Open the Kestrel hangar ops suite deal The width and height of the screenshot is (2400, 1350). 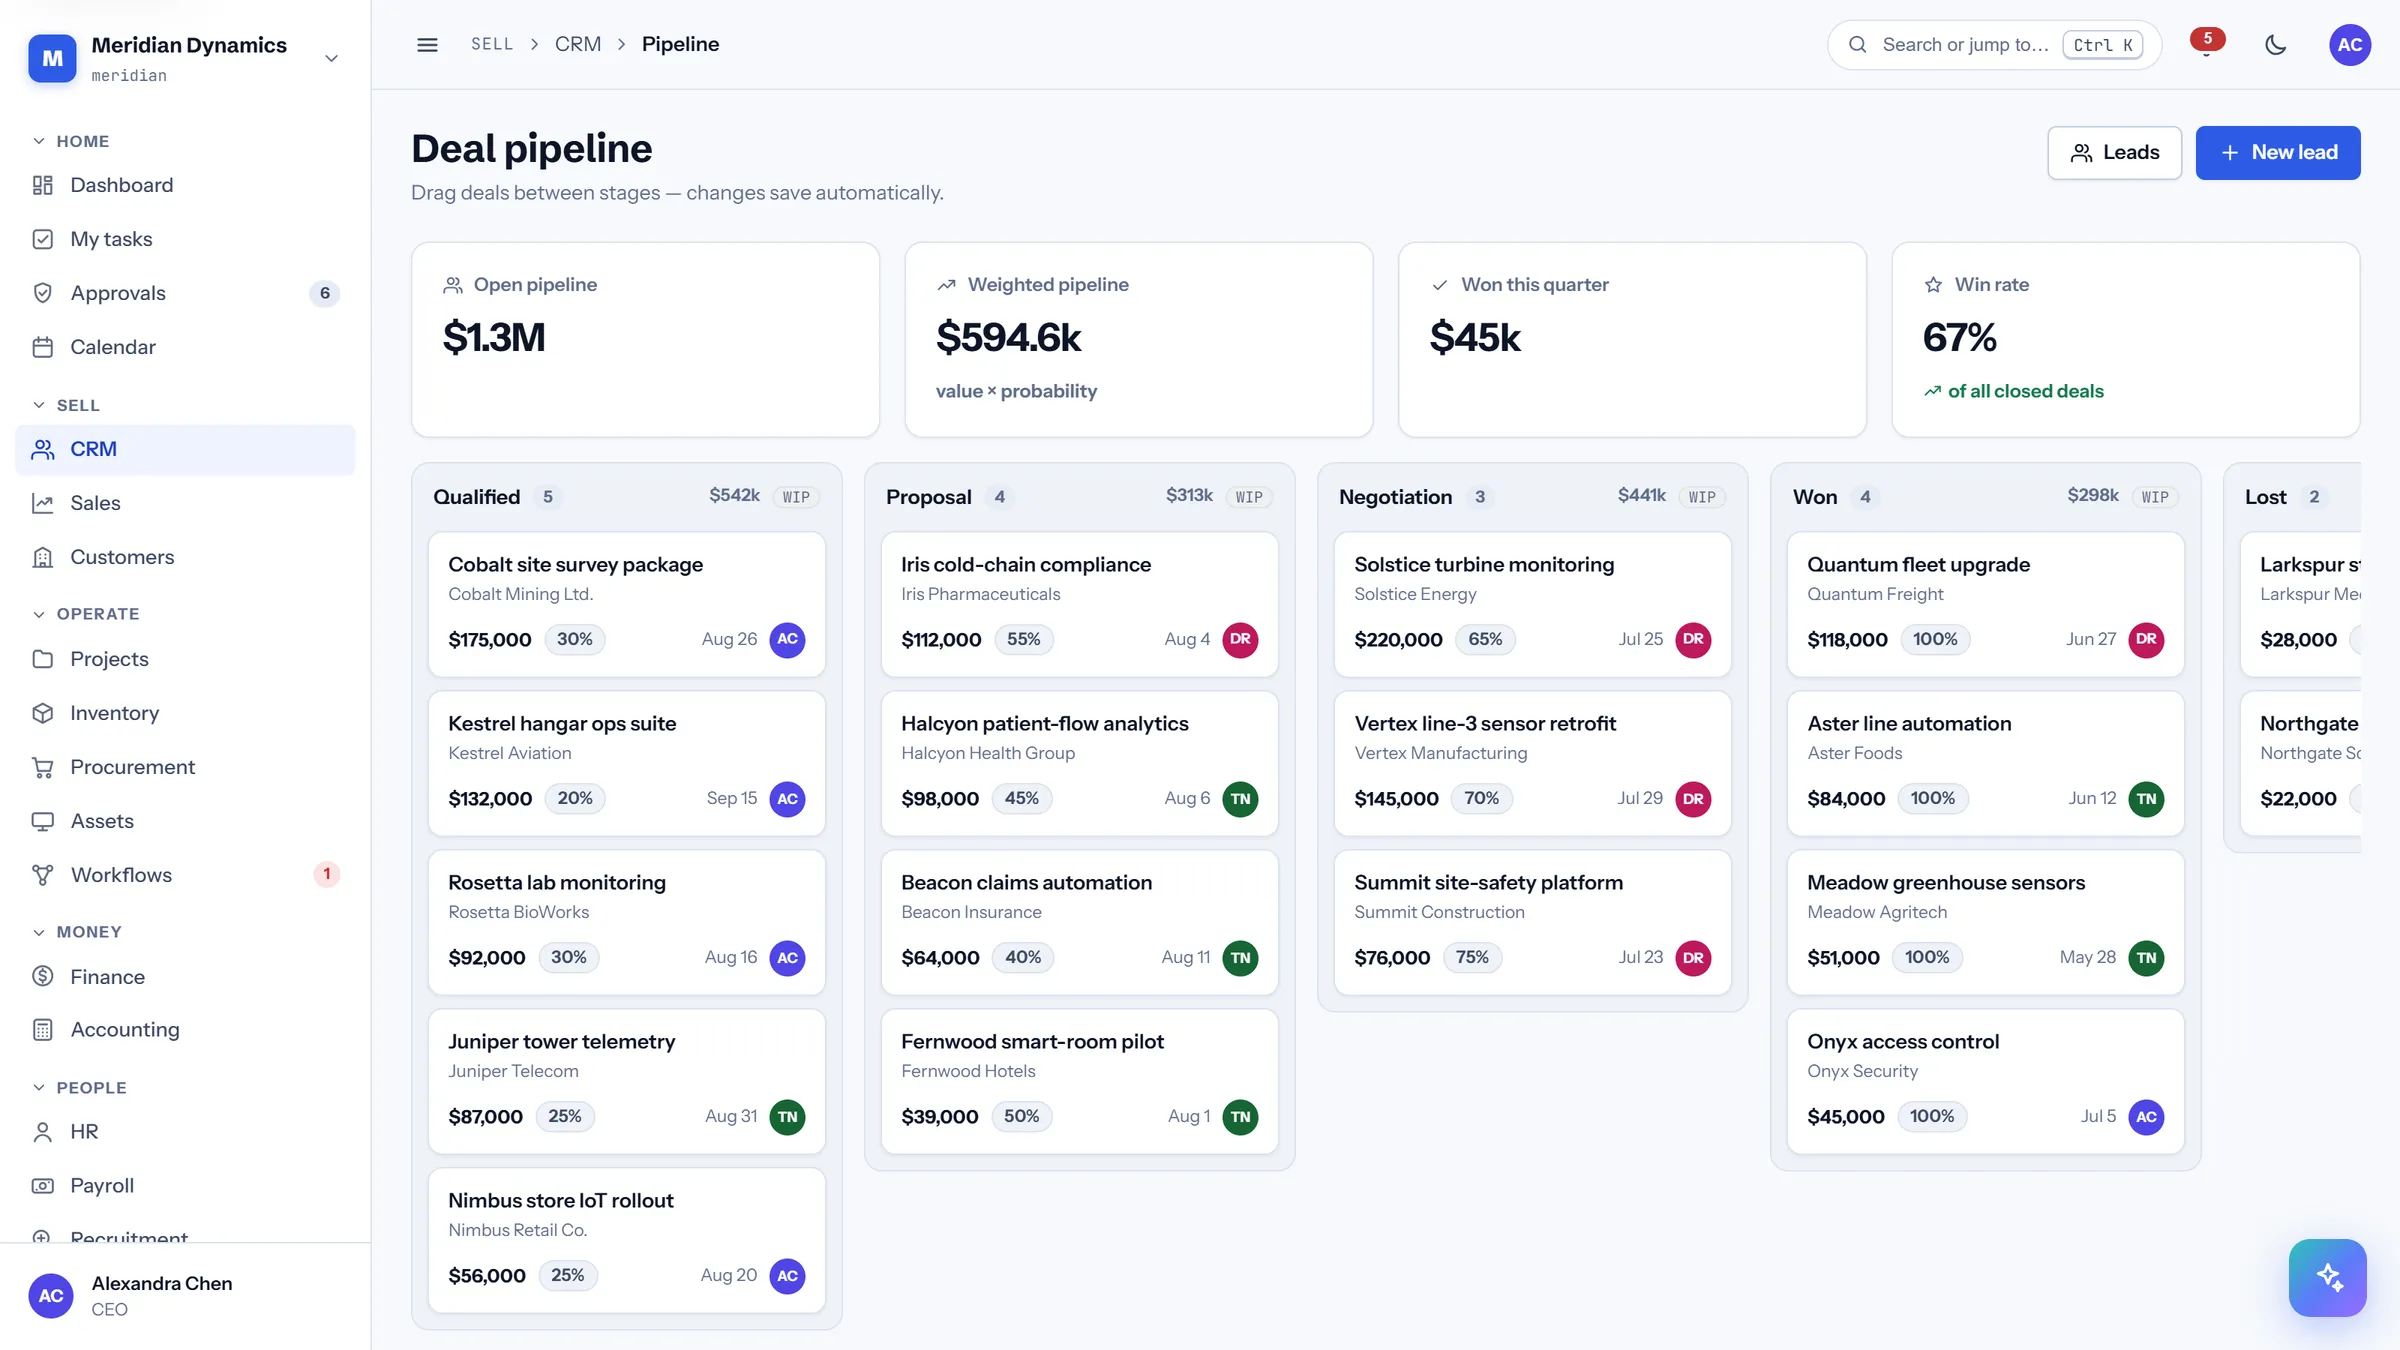[x=626, y=763]
